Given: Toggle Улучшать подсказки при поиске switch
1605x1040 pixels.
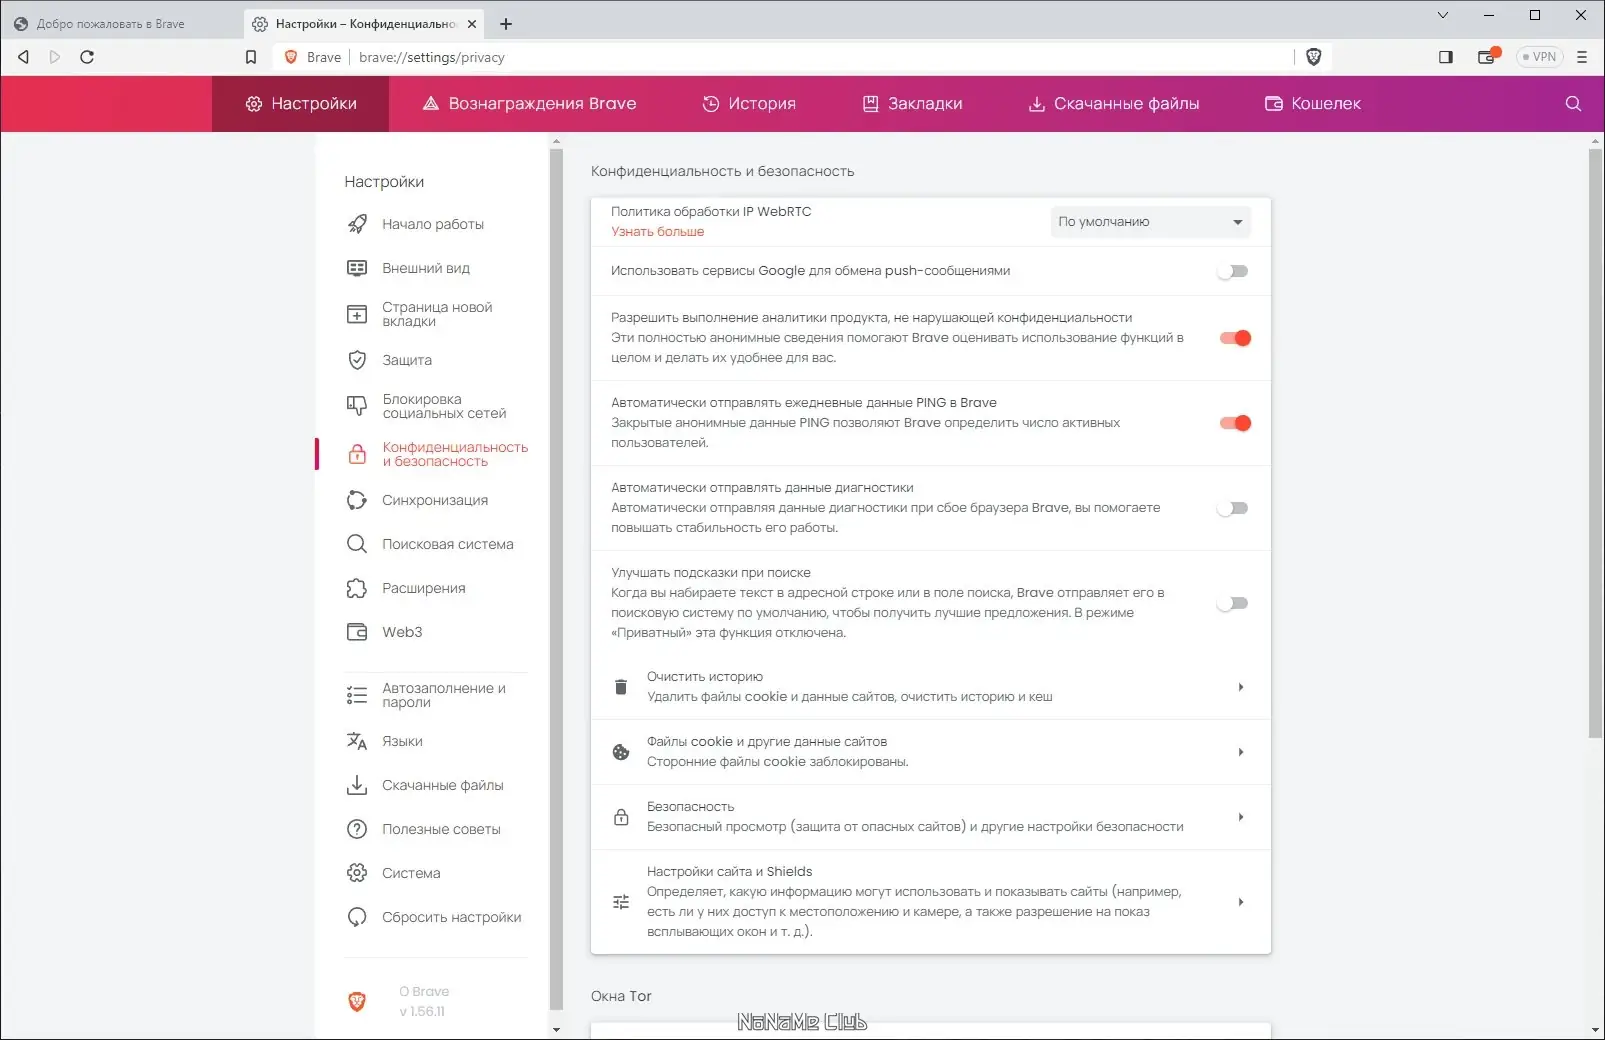Looking at the screenshot, I should (1233, 603).
